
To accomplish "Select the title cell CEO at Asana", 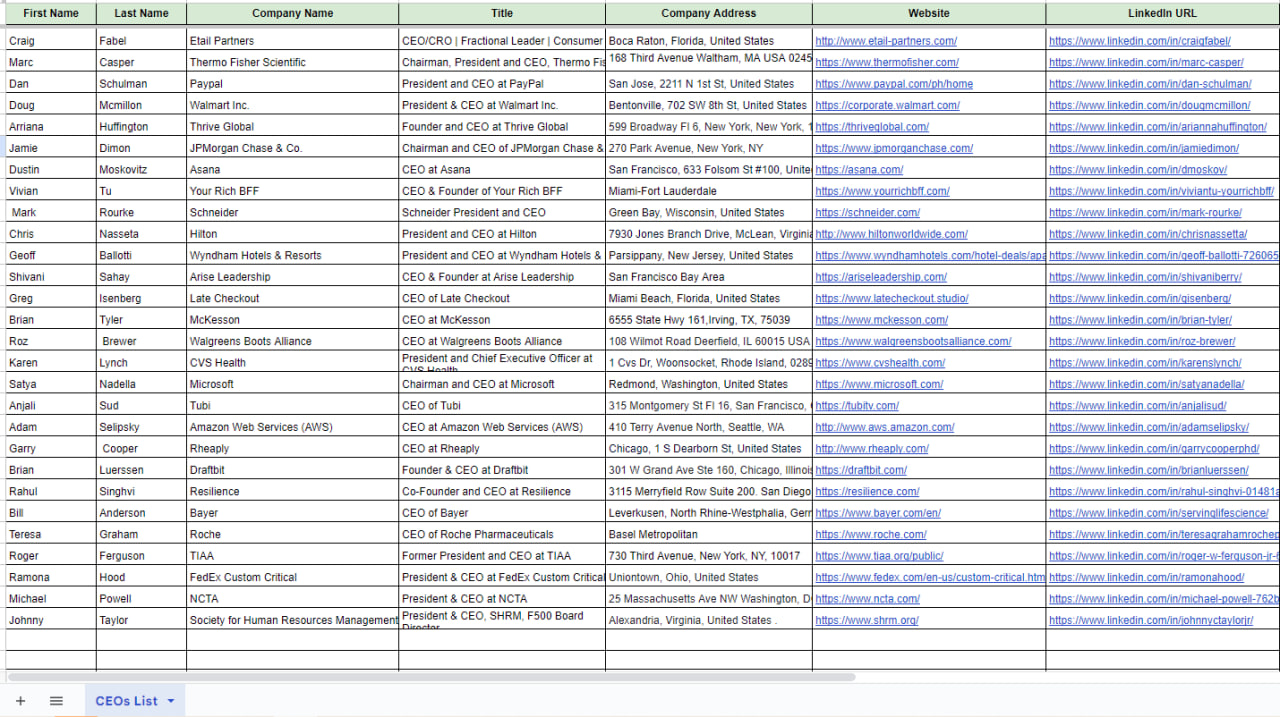I will [502, 170].
